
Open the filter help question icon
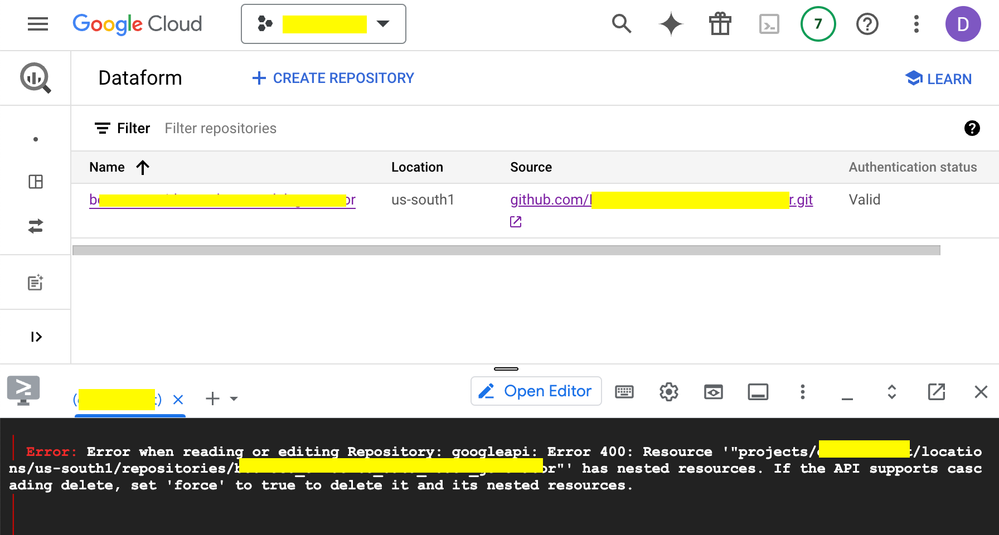pos(972,128)
